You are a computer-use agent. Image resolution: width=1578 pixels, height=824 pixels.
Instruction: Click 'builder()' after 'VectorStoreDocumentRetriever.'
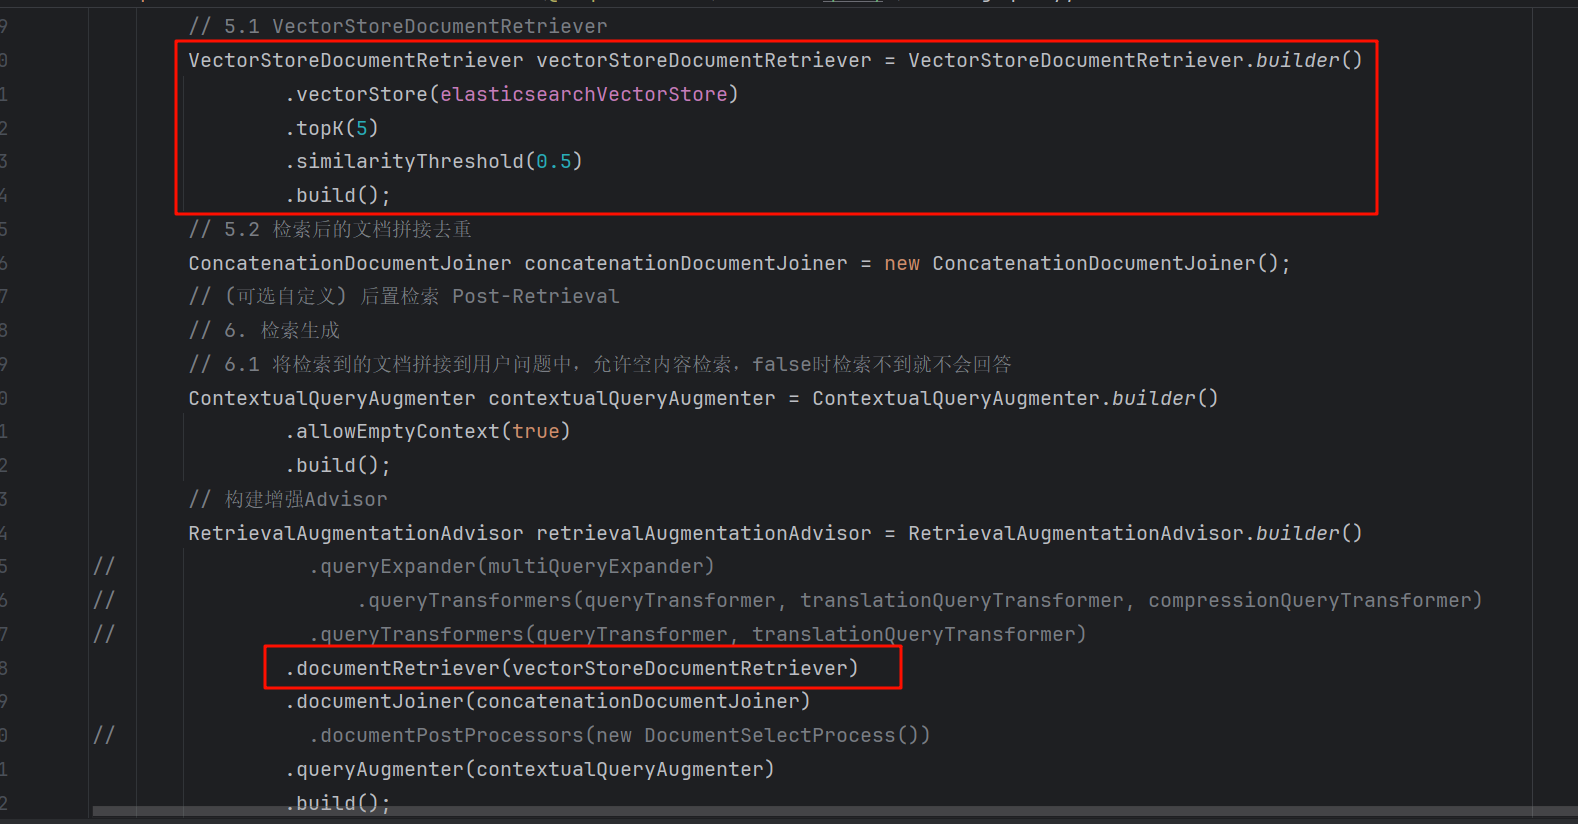(1309, 60)
